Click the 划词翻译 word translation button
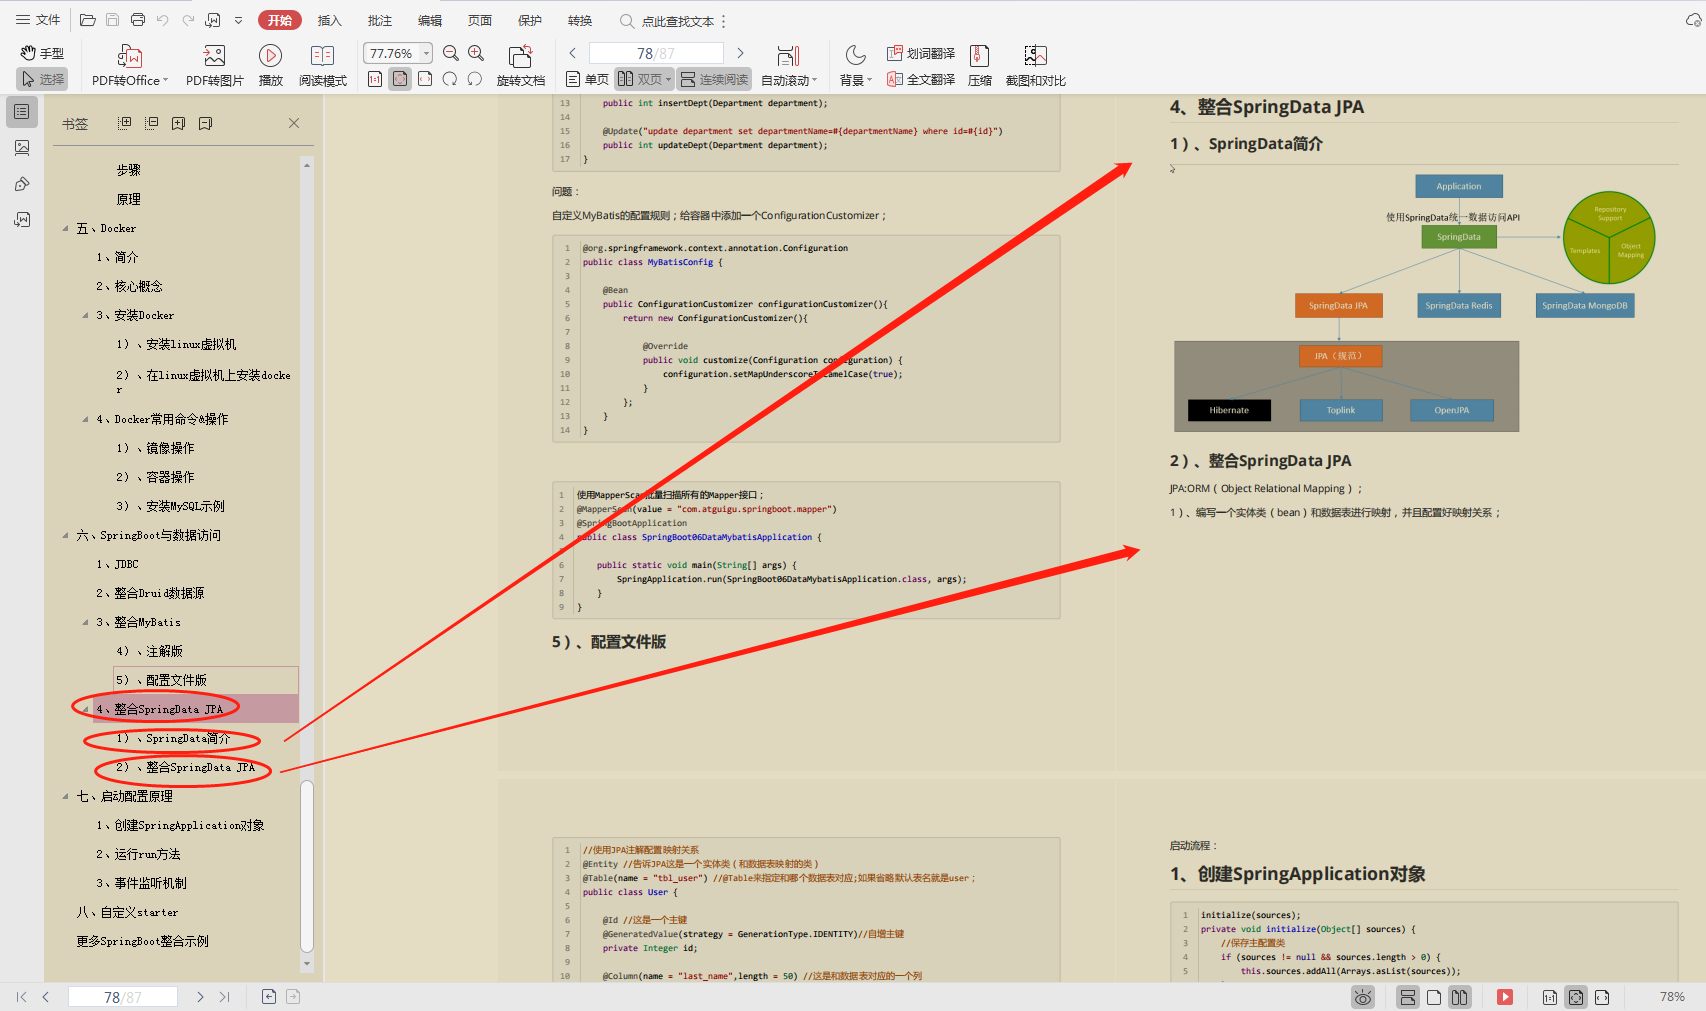This screenshot has height=1011, width=1706. point(920,53)
